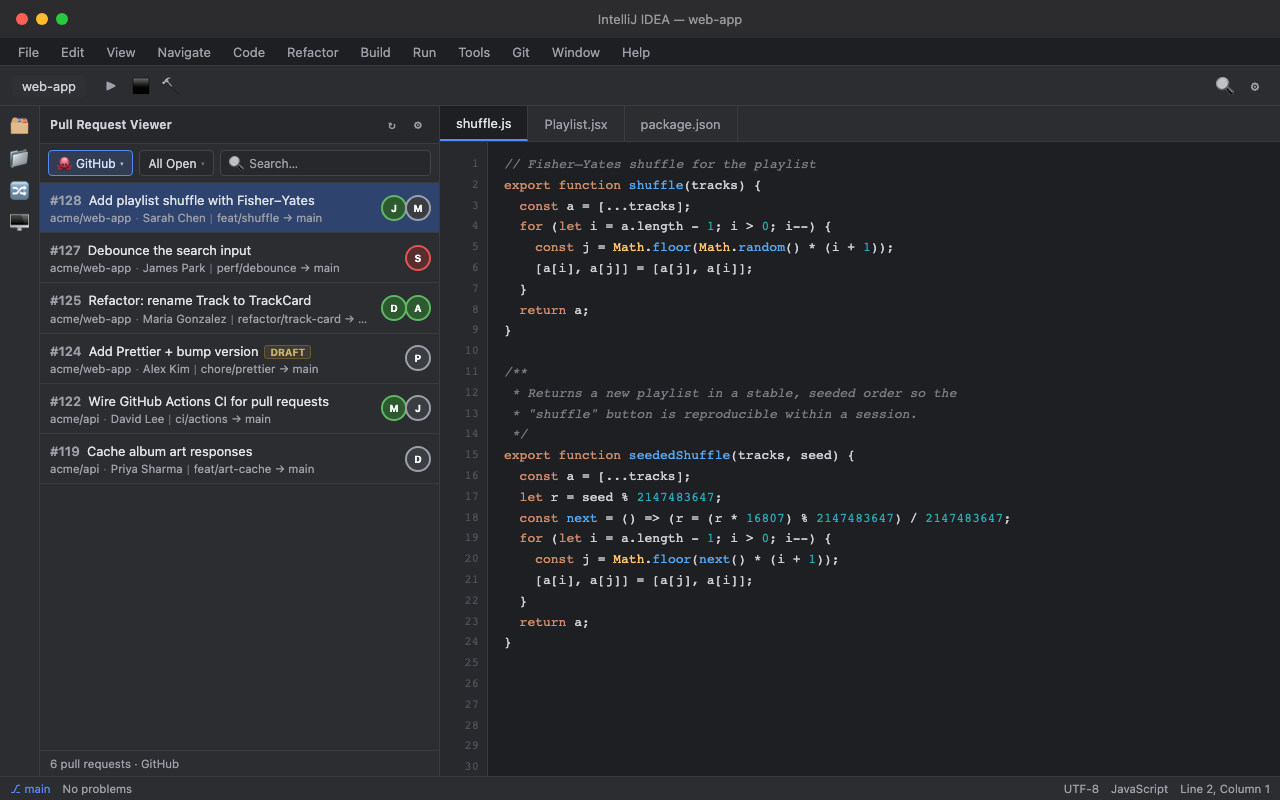The image size is (1280, 800).
Task: Open the Run menu
Action: 425,52
